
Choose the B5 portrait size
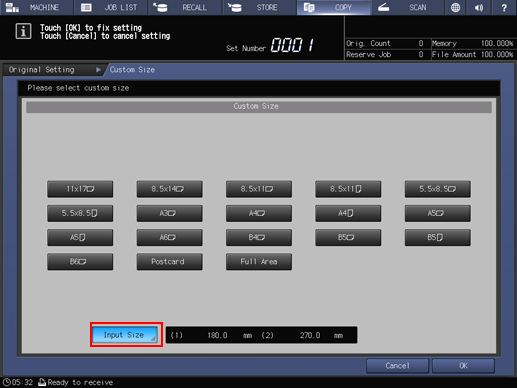click(438, 237)
